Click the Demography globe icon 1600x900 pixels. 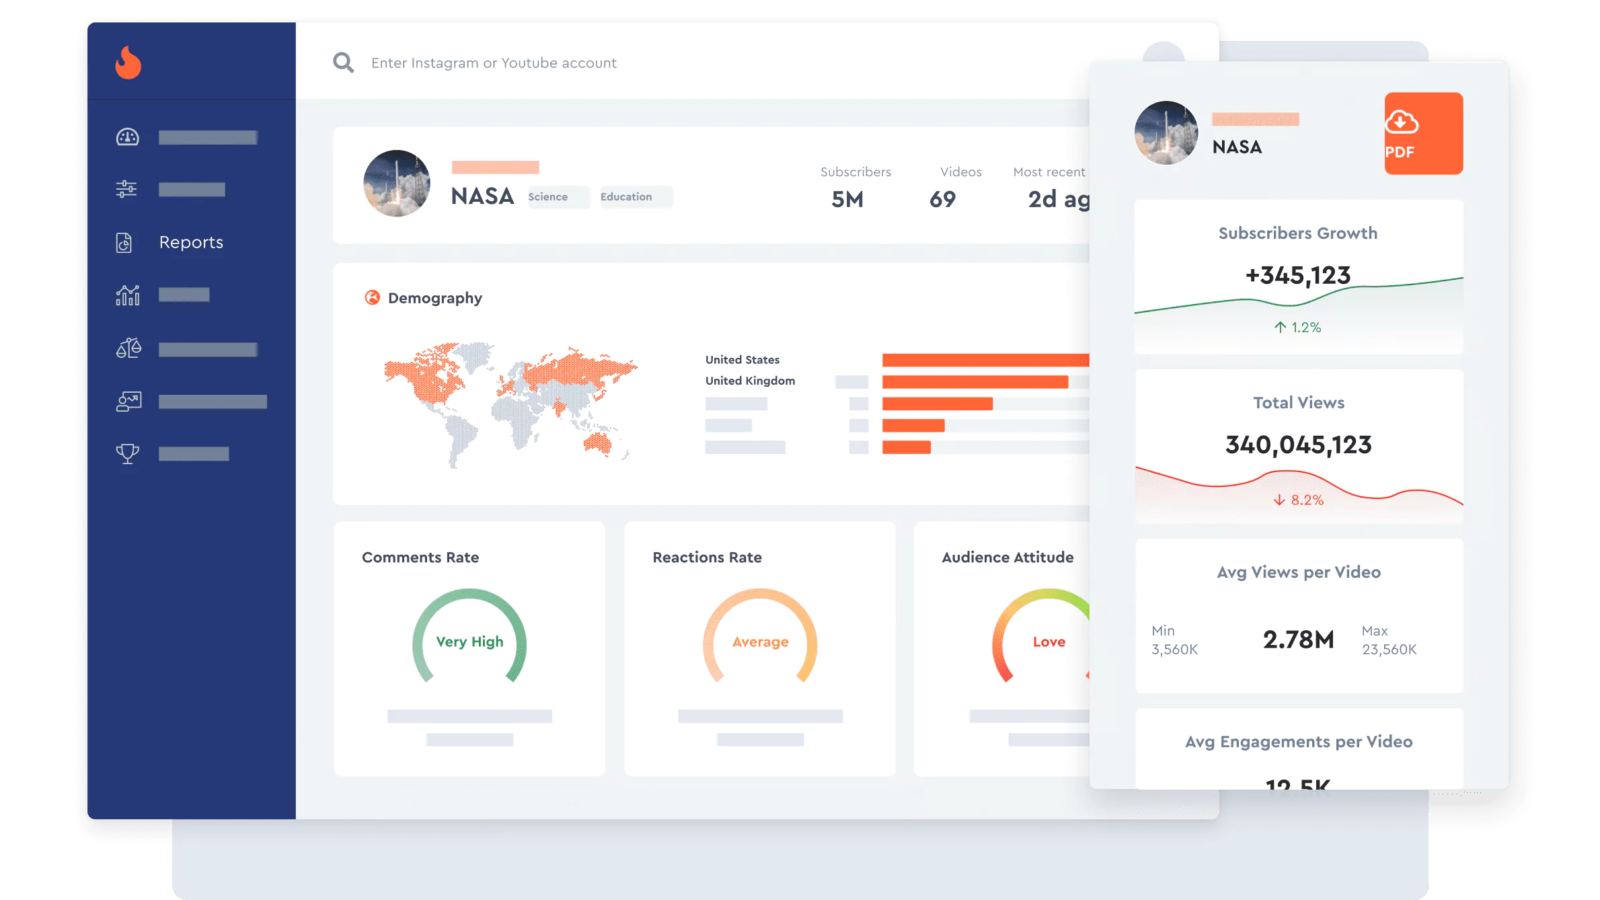pyautogui.click(x=372, y=297)
